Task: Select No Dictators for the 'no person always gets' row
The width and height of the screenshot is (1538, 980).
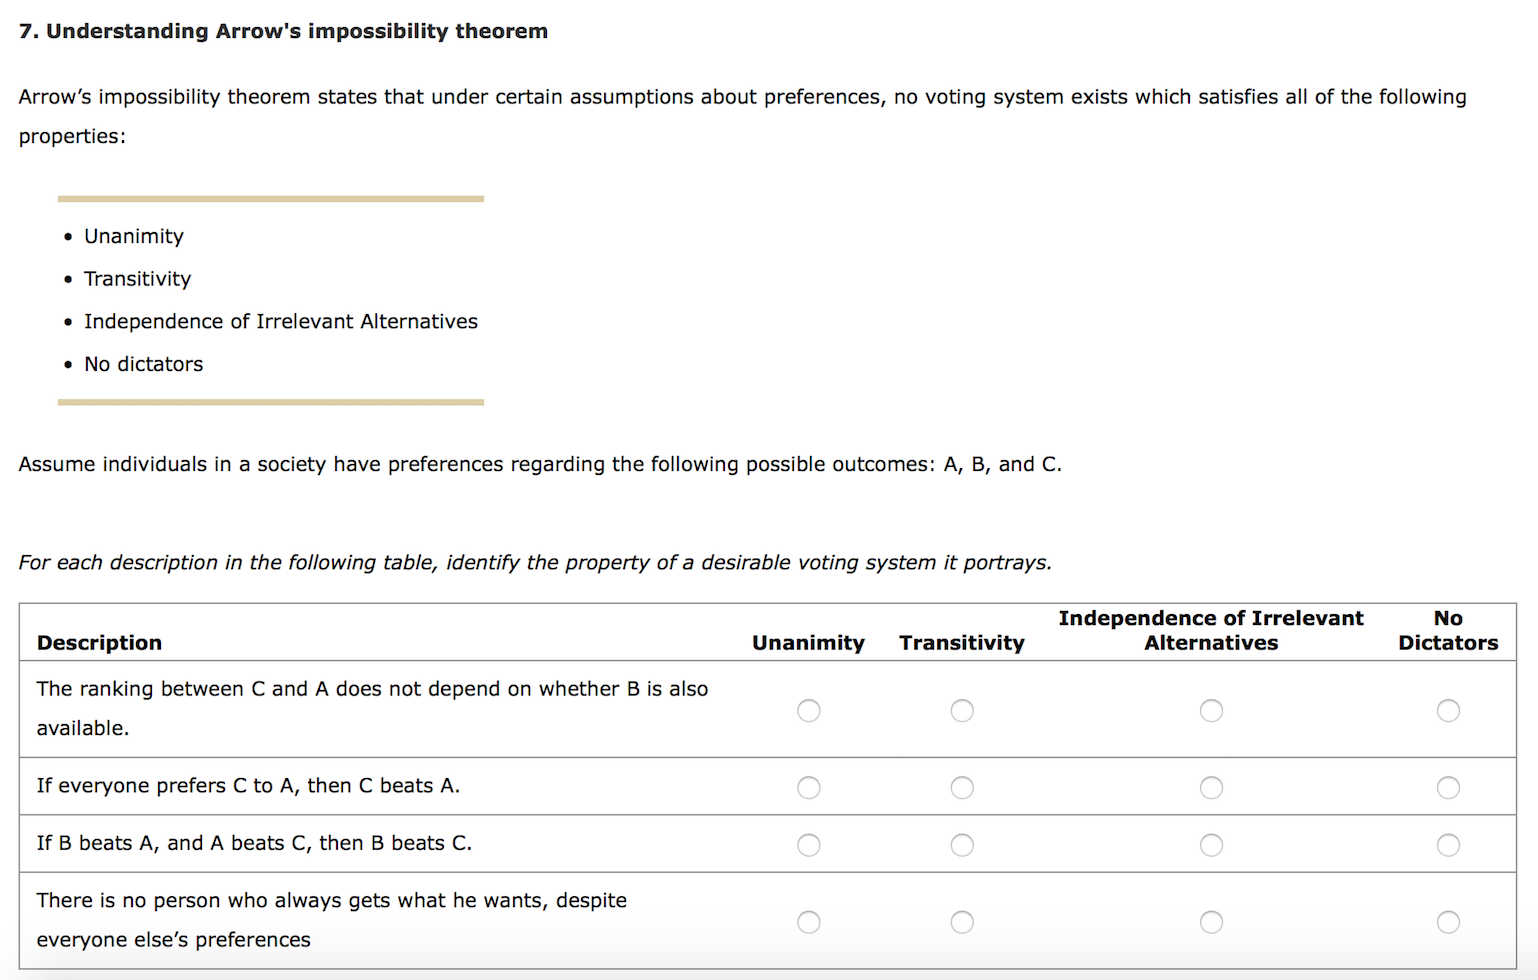Action: (1448, 922)
